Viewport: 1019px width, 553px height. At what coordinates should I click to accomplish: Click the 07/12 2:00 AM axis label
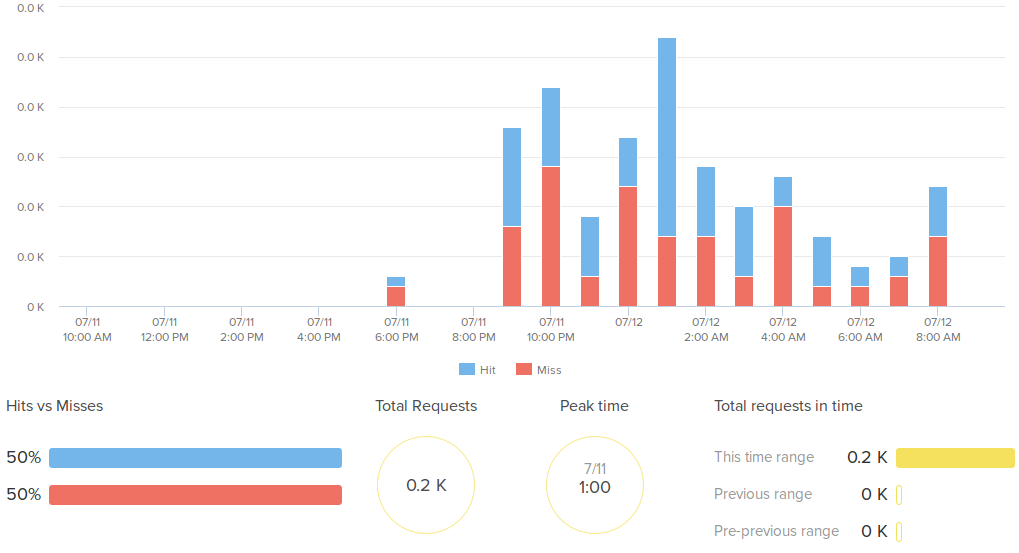point(705,330)
